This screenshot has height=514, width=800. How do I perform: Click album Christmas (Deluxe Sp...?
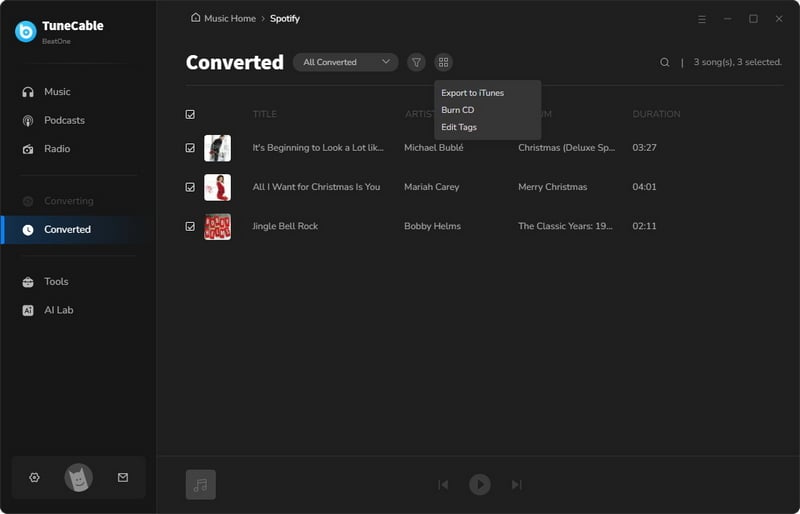(566, 148)
